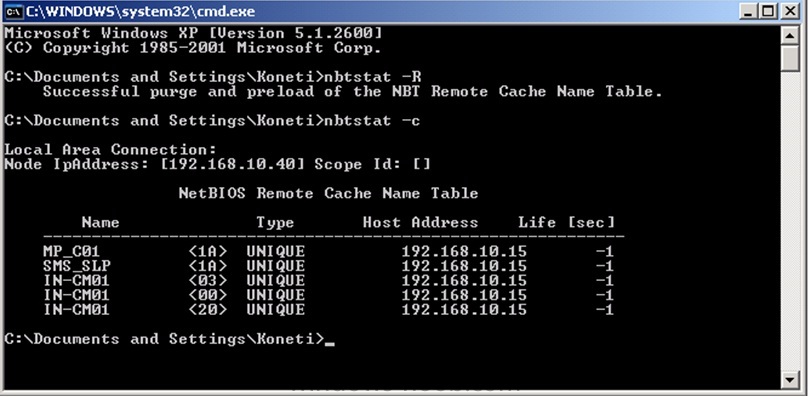Viewport: 808px width, 397px height.
Task: Open the cmd.exe system menu icon
Action: coord(14,11)
